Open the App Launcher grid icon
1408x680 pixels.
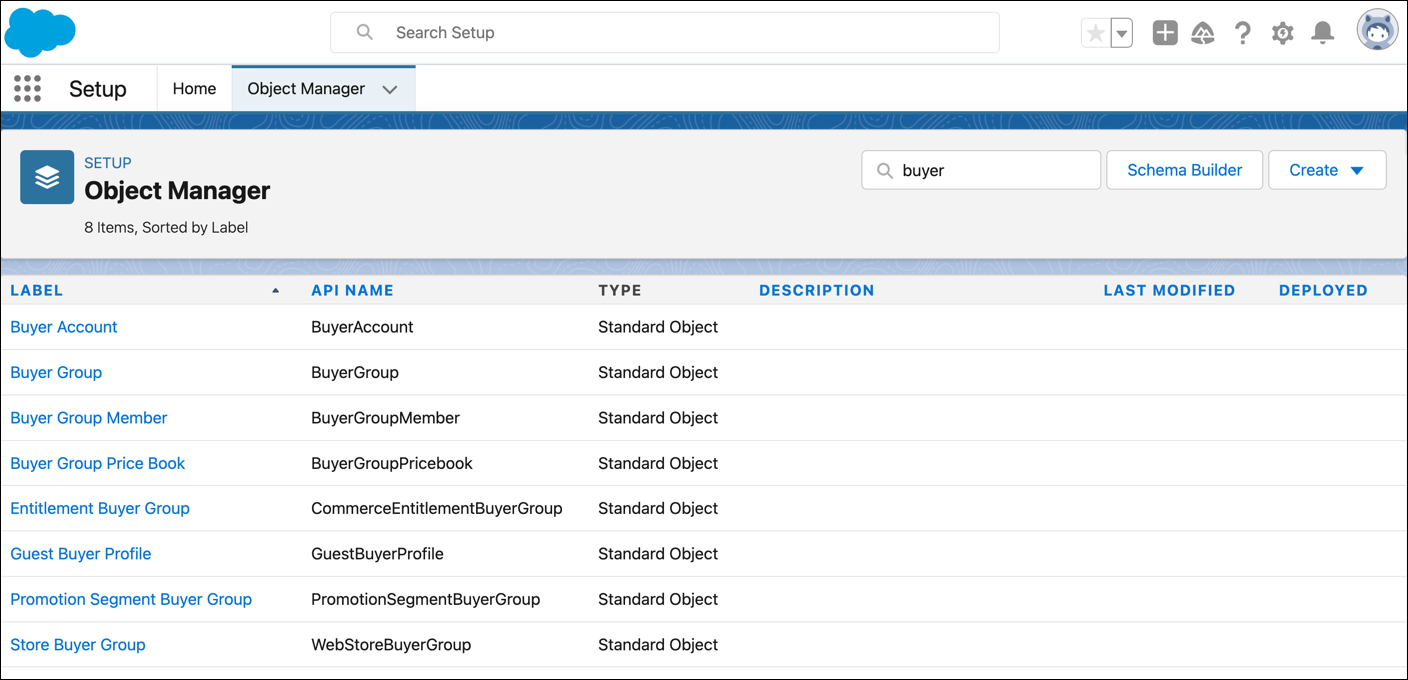28,89
